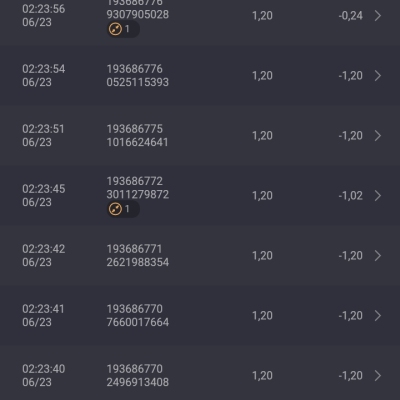The width and height of the screenshot is (400, 400).
Task: Expand details for the 02:23:56 entry
Action: 378,16
